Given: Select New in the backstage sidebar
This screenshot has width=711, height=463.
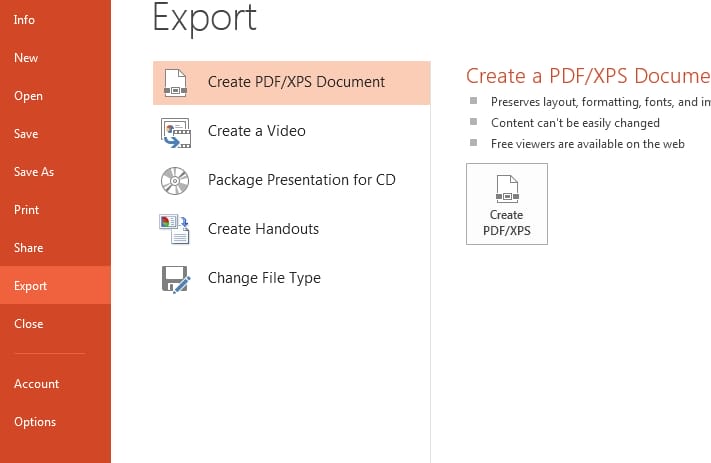Looking at the screenshot, I should click(26, 58).
